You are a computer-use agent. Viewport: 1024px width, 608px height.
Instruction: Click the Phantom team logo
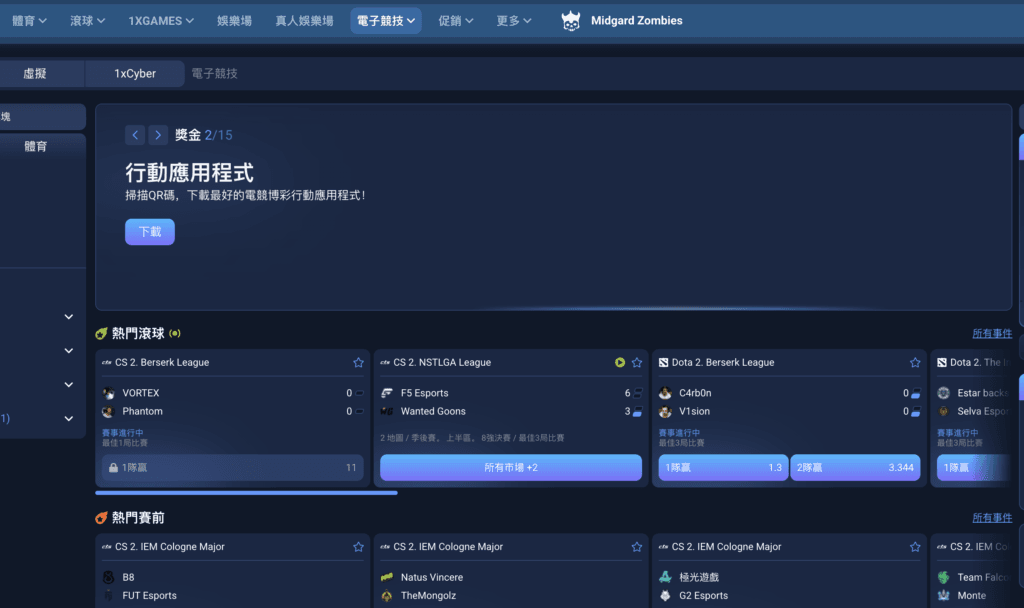109,411
